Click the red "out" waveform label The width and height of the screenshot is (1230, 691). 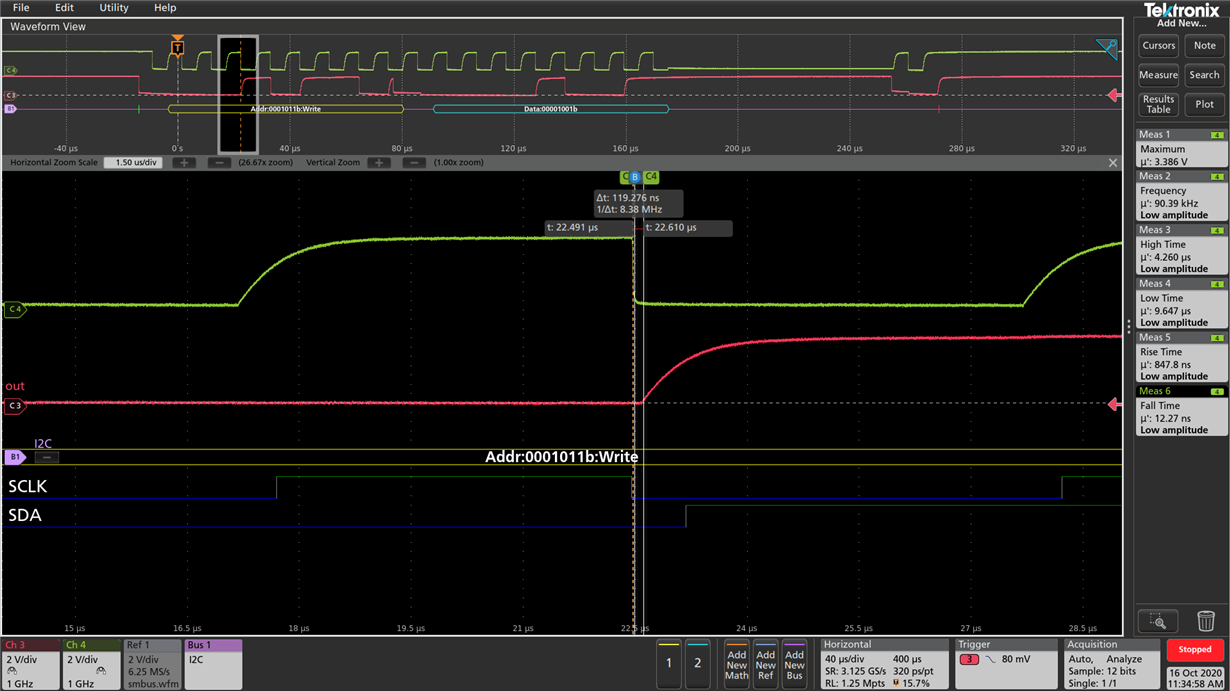coord(15,386)
